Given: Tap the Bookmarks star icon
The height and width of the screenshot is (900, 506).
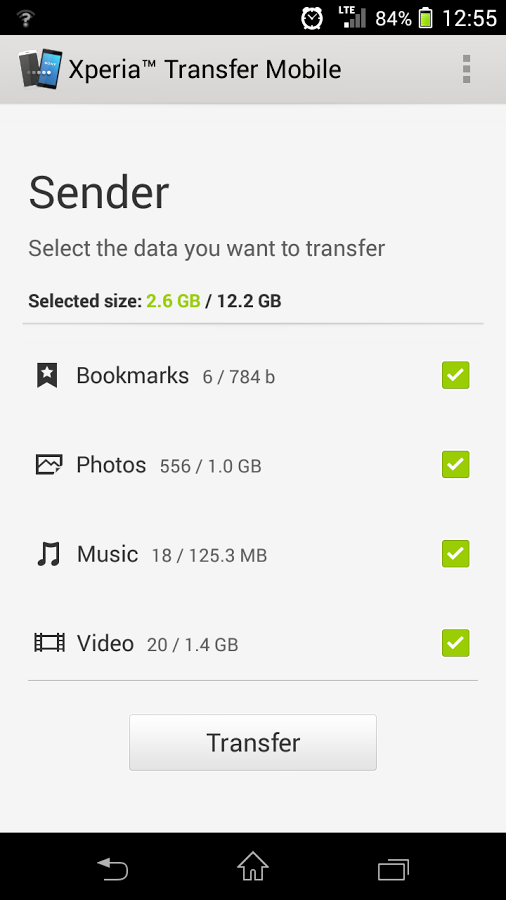Looking at the screenshot, I should (x=47, y=375).
